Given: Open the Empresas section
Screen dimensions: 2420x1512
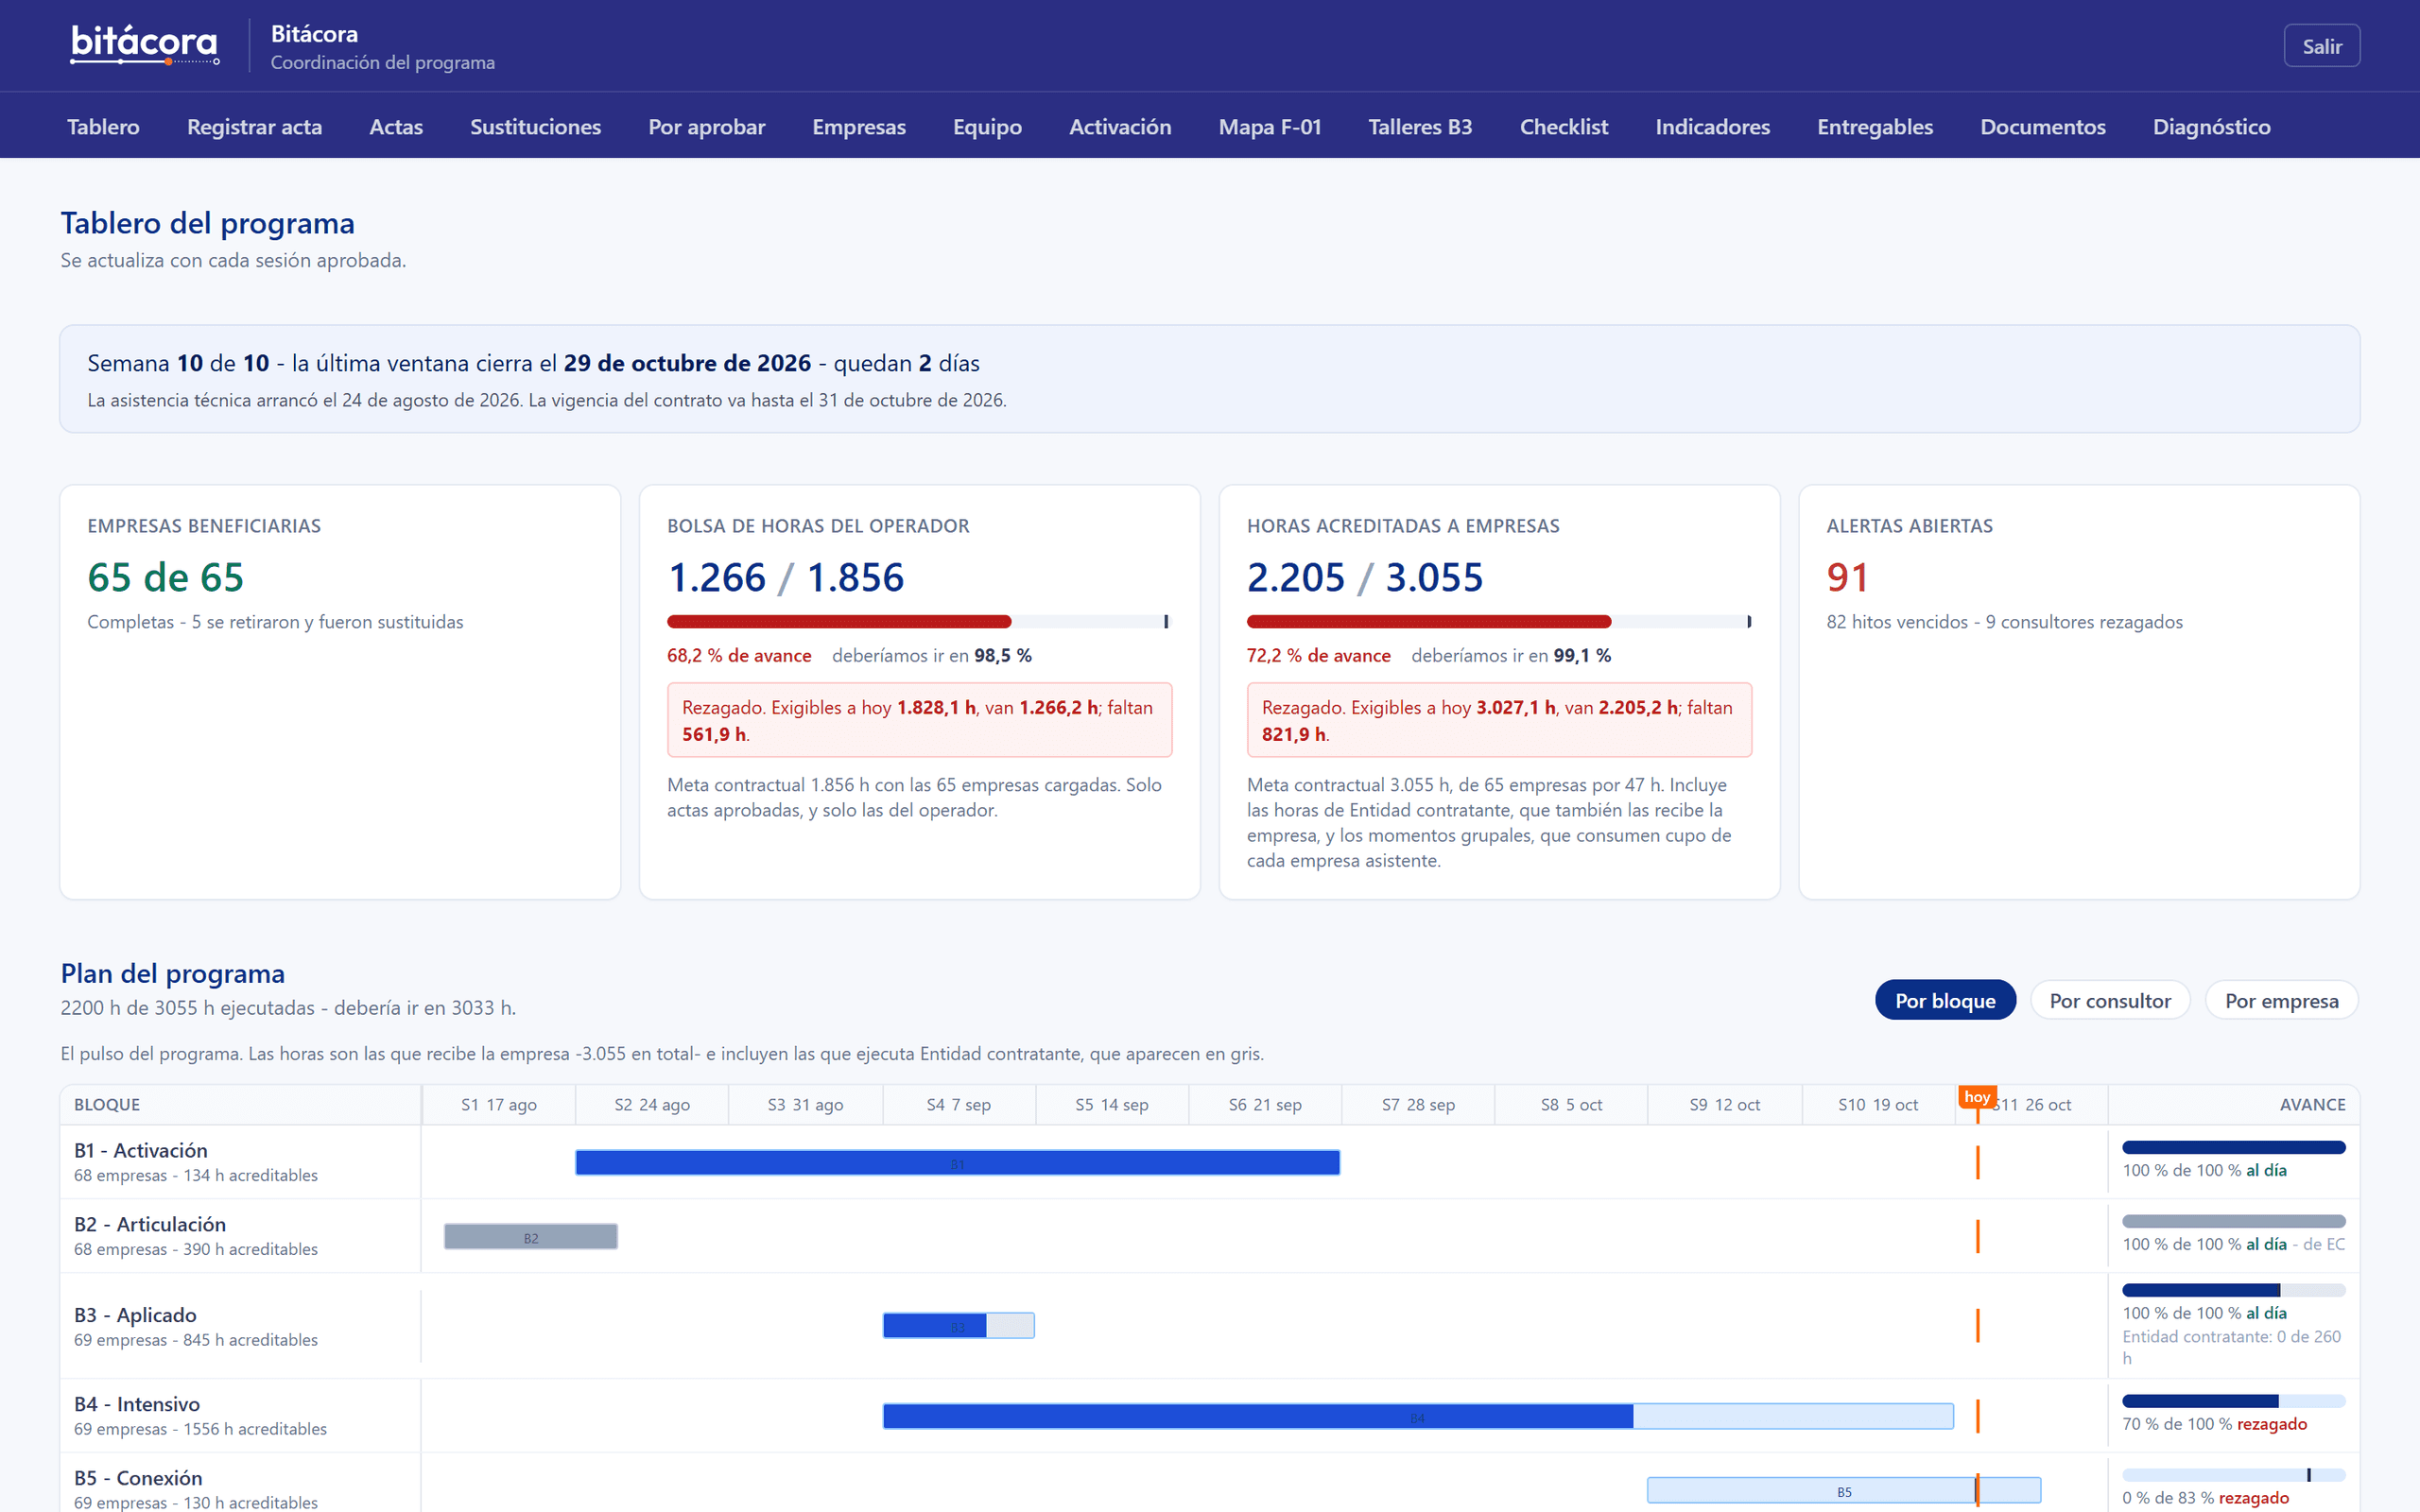Looking at the screenshot, I should [858, 127].
